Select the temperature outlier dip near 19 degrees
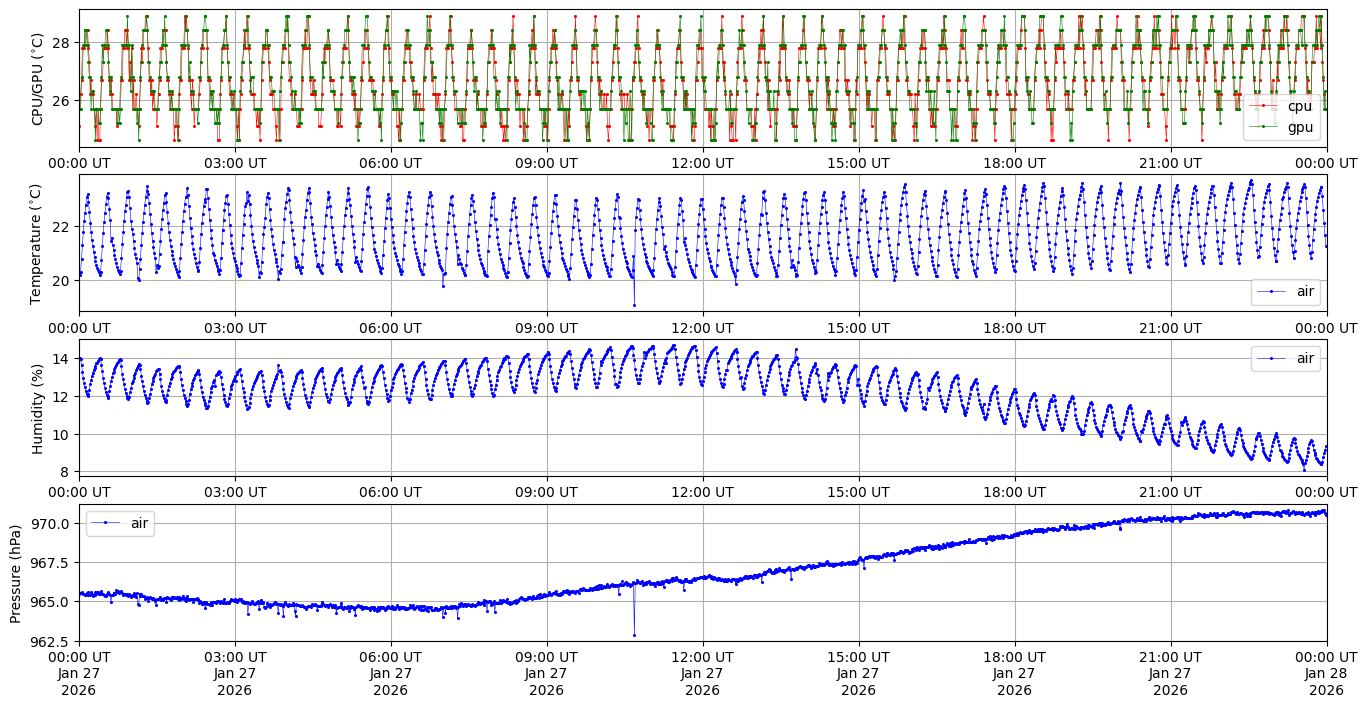This screenshot has width=1367, height=707. (634, 305)
